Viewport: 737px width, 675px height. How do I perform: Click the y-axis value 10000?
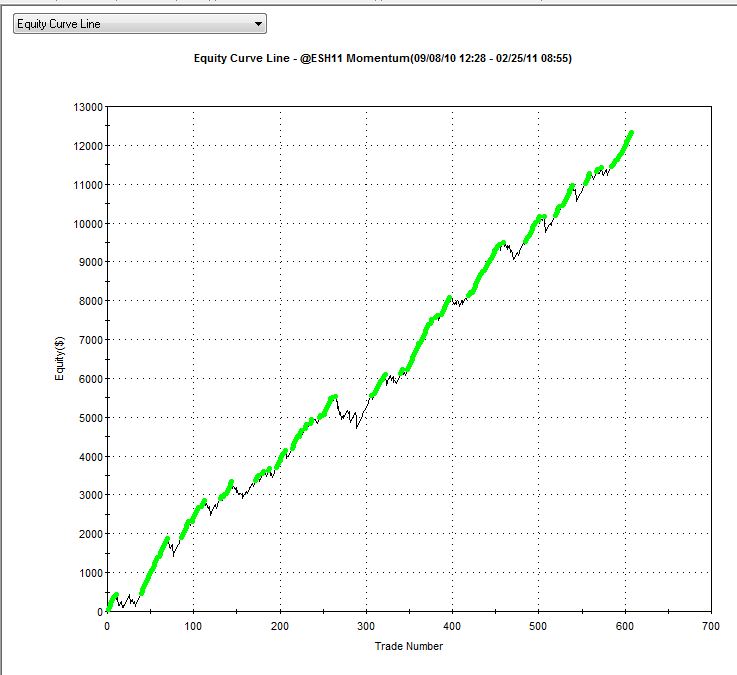coord(88,224)
